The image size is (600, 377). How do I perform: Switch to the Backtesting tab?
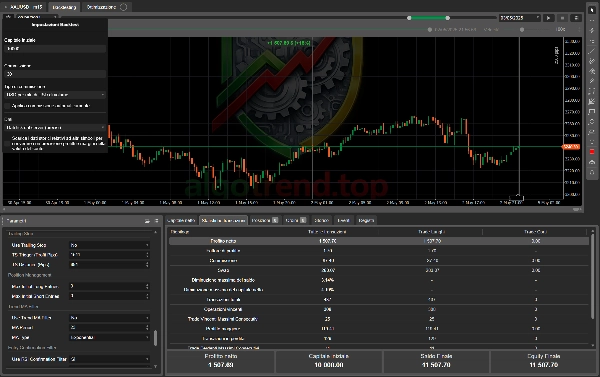point(64,7)
